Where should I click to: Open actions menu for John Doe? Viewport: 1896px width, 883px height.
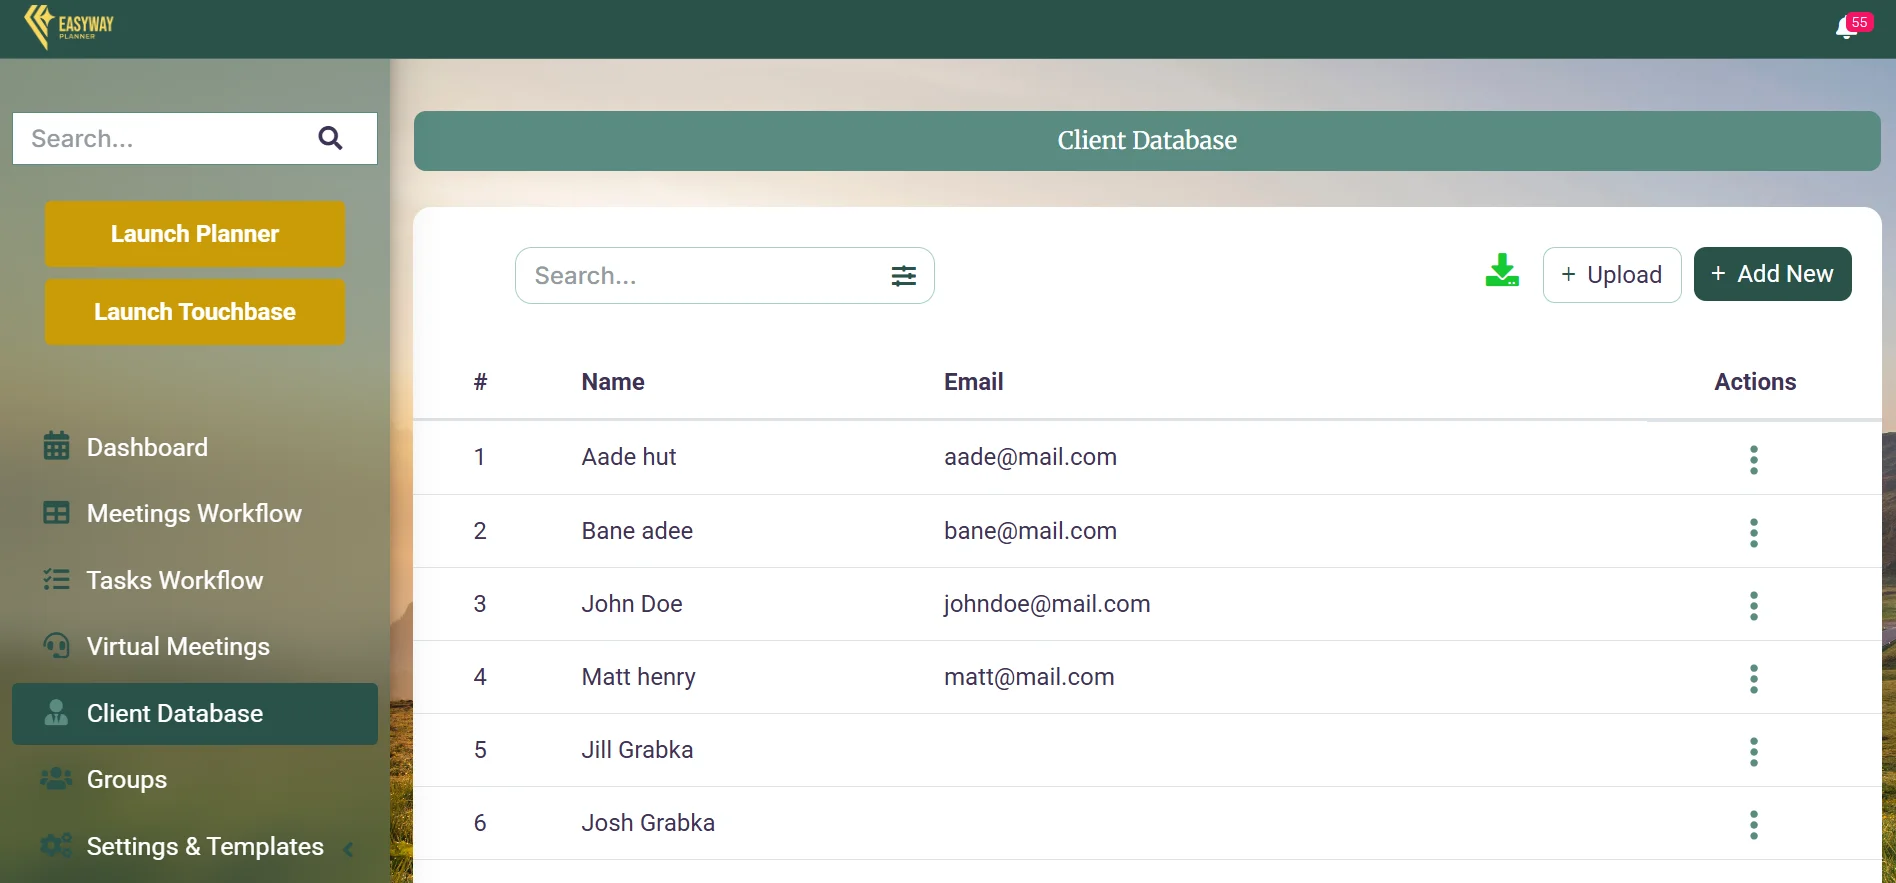1753,605
